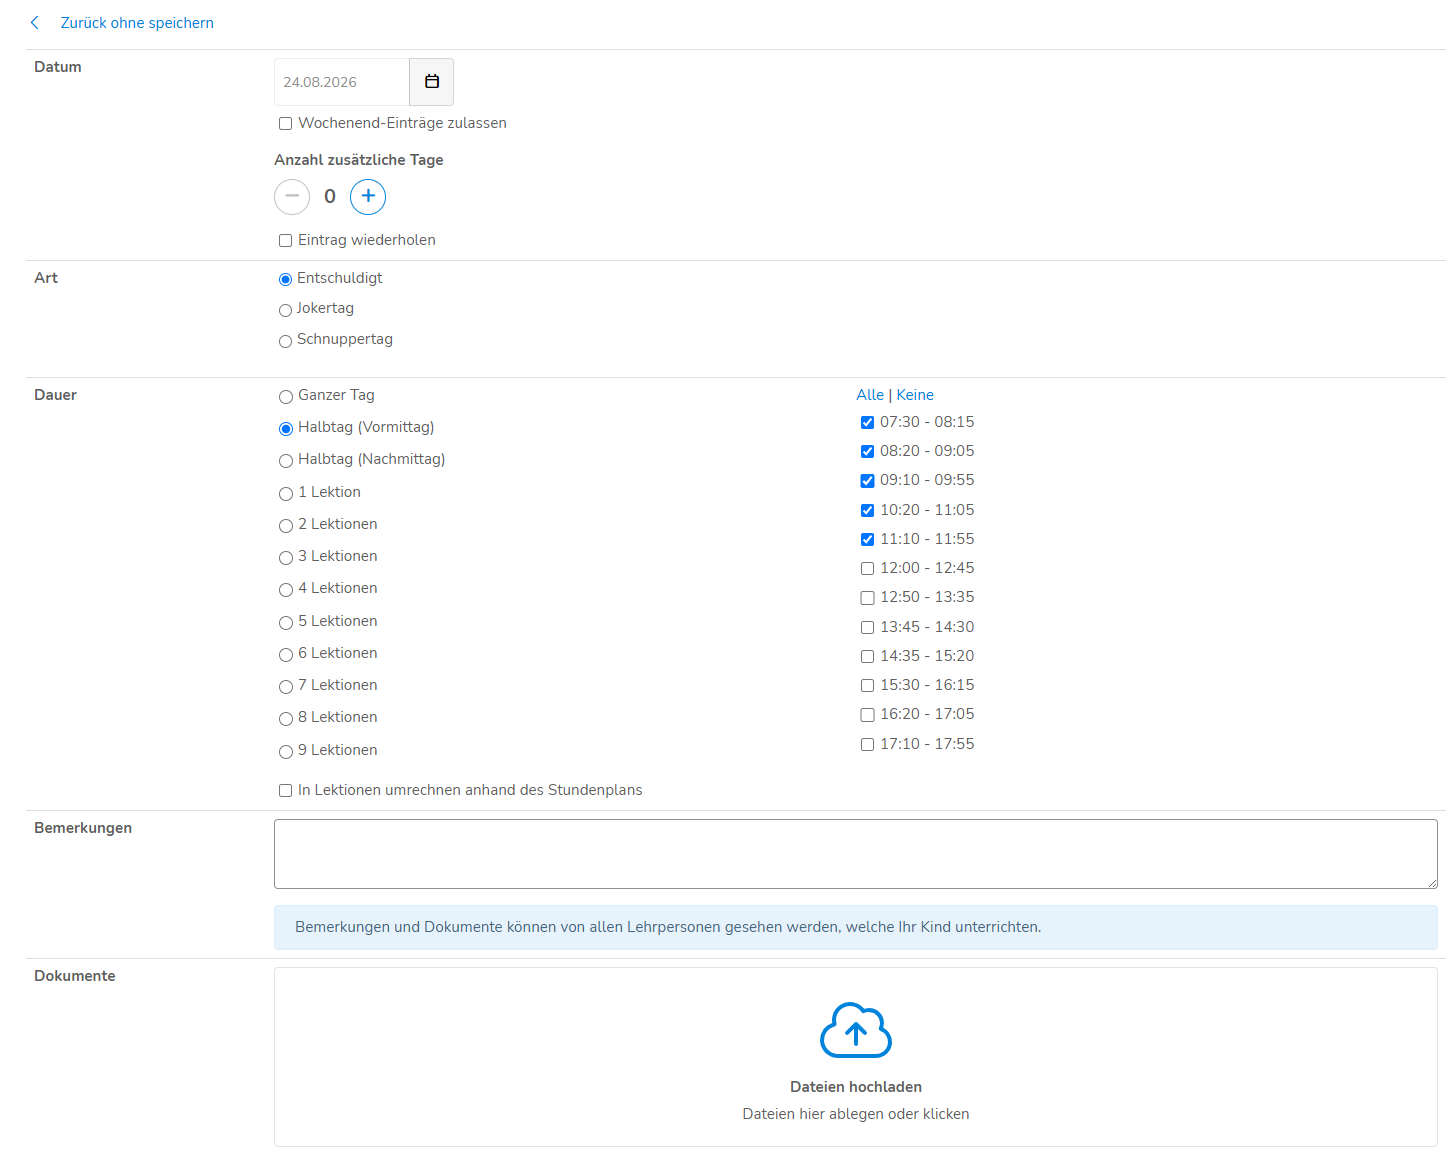Screen dimensions: 1453x1154
Task: Click into the Bemerkungen text area
Action: click(856, 854)
